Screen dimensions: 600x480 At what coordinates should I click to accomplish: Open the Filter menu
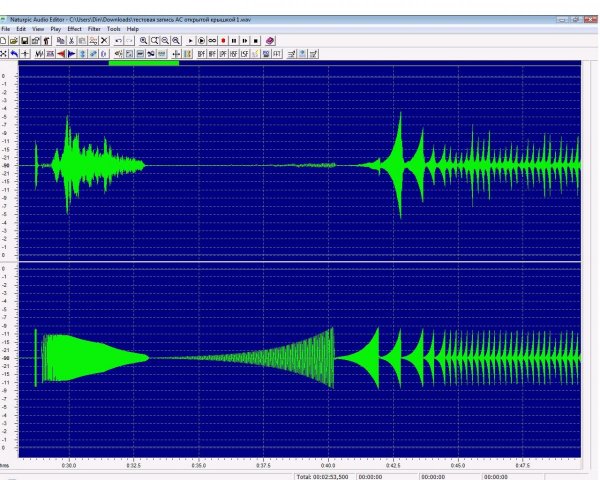click(94, 29)
